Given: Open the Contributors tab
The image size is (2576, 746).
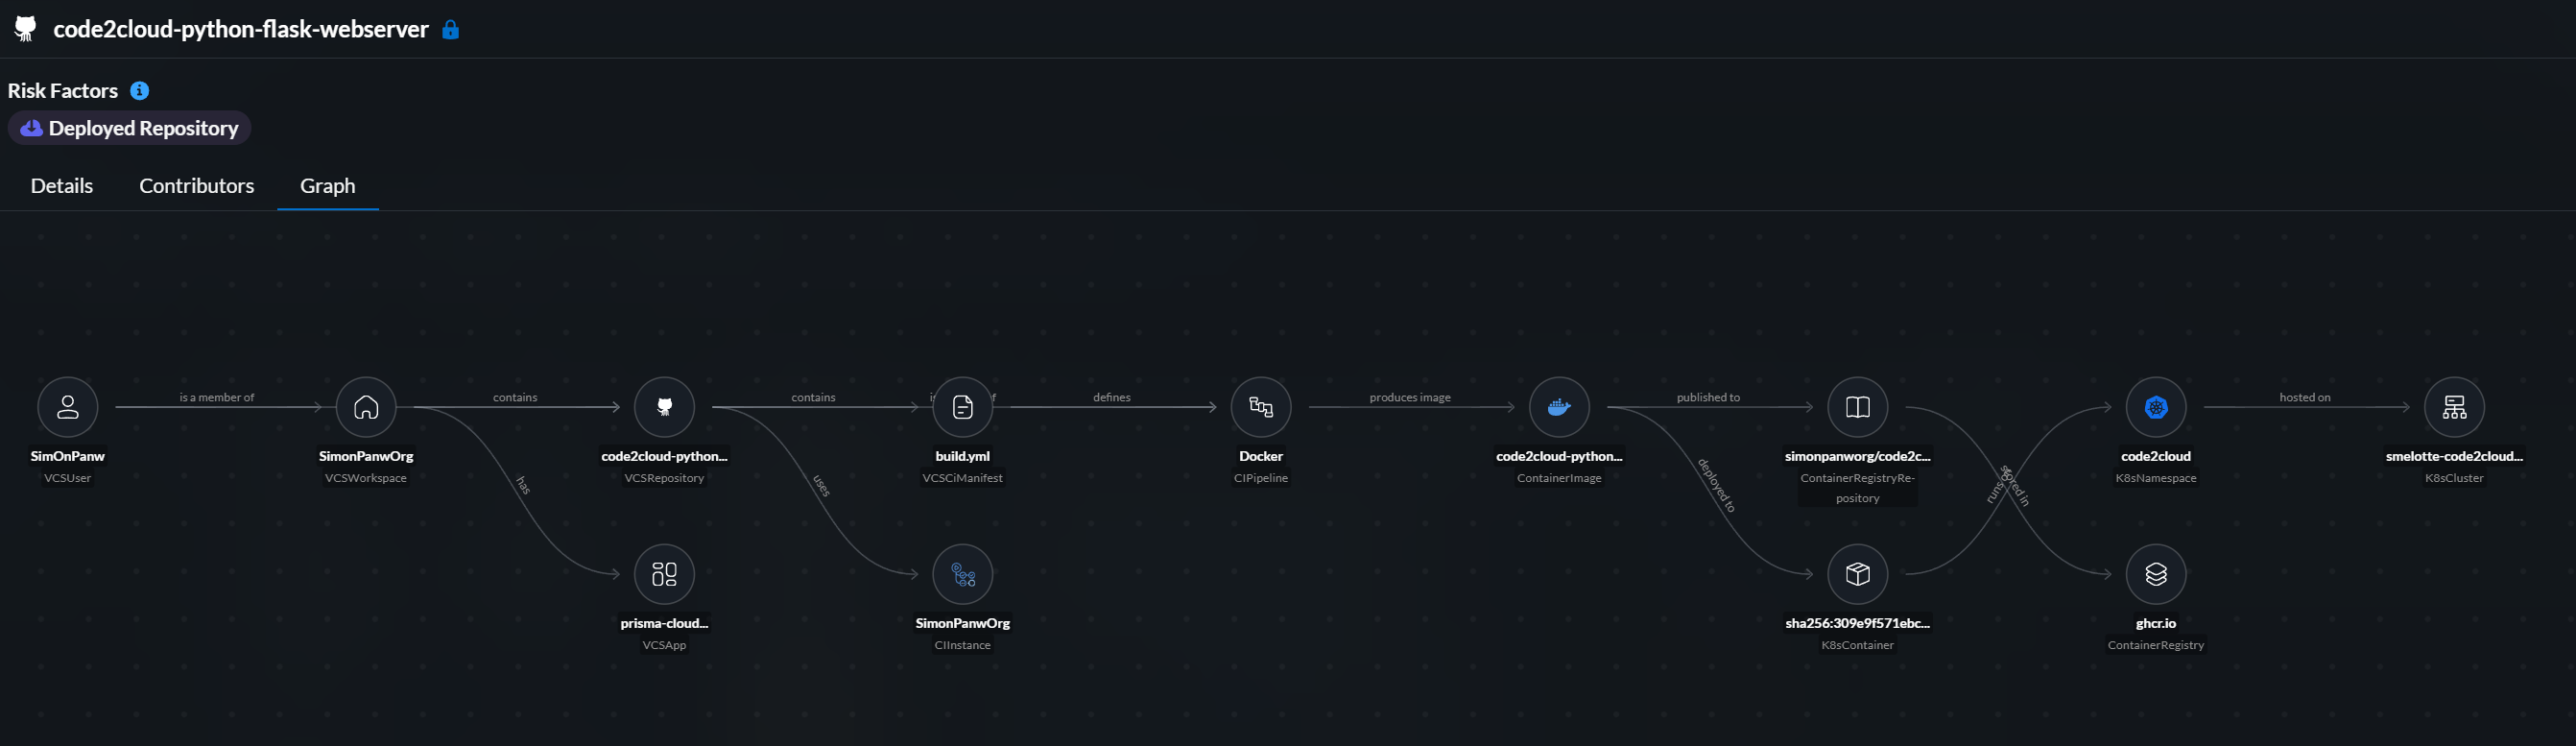Looking at the screenshot, I should point(197,186).
